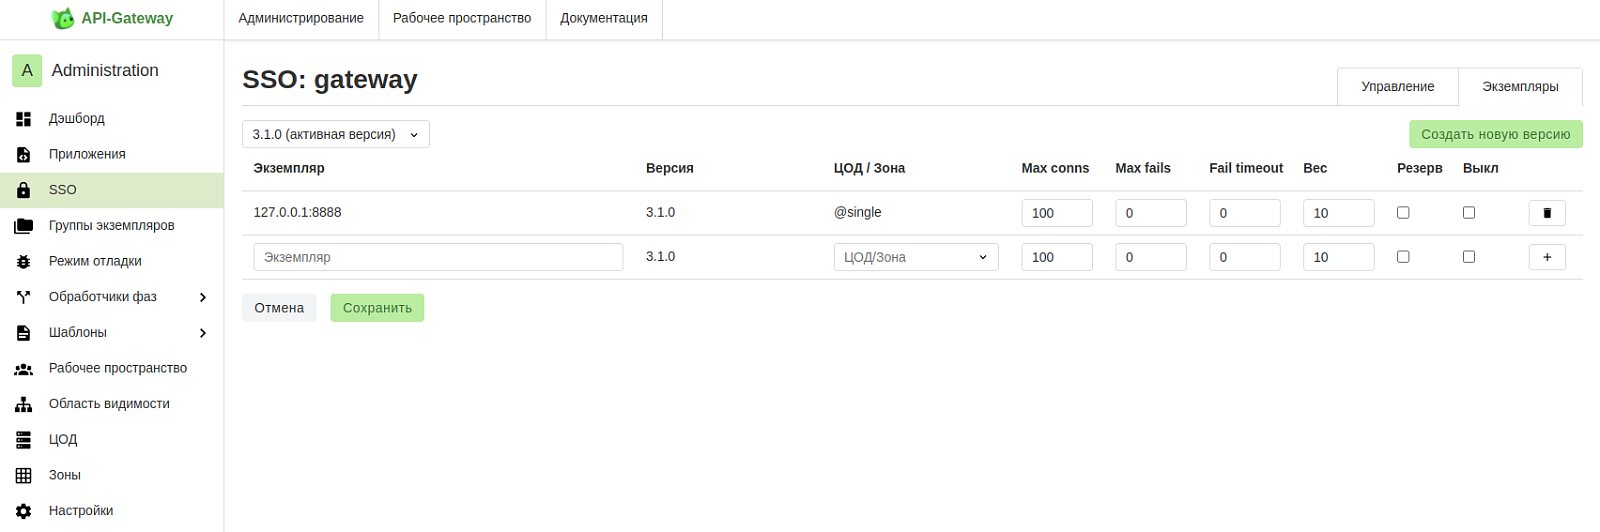Click Создать новую версию button

[1496, 134]
